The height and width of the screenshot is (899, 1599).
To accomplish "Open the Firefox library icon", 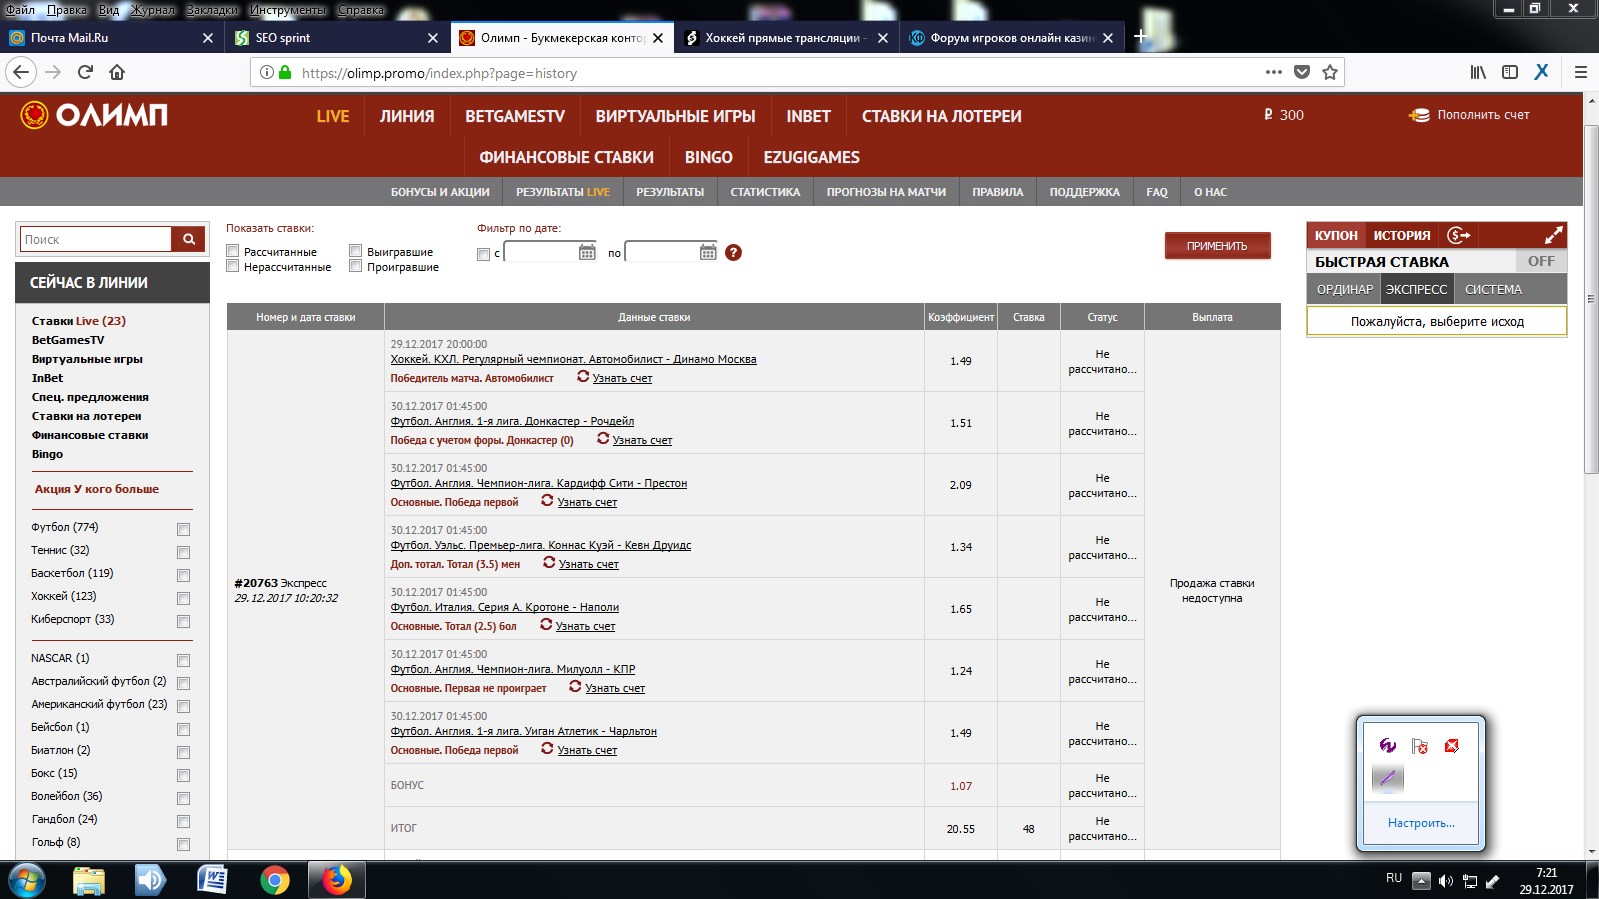I will (1478, 72).
